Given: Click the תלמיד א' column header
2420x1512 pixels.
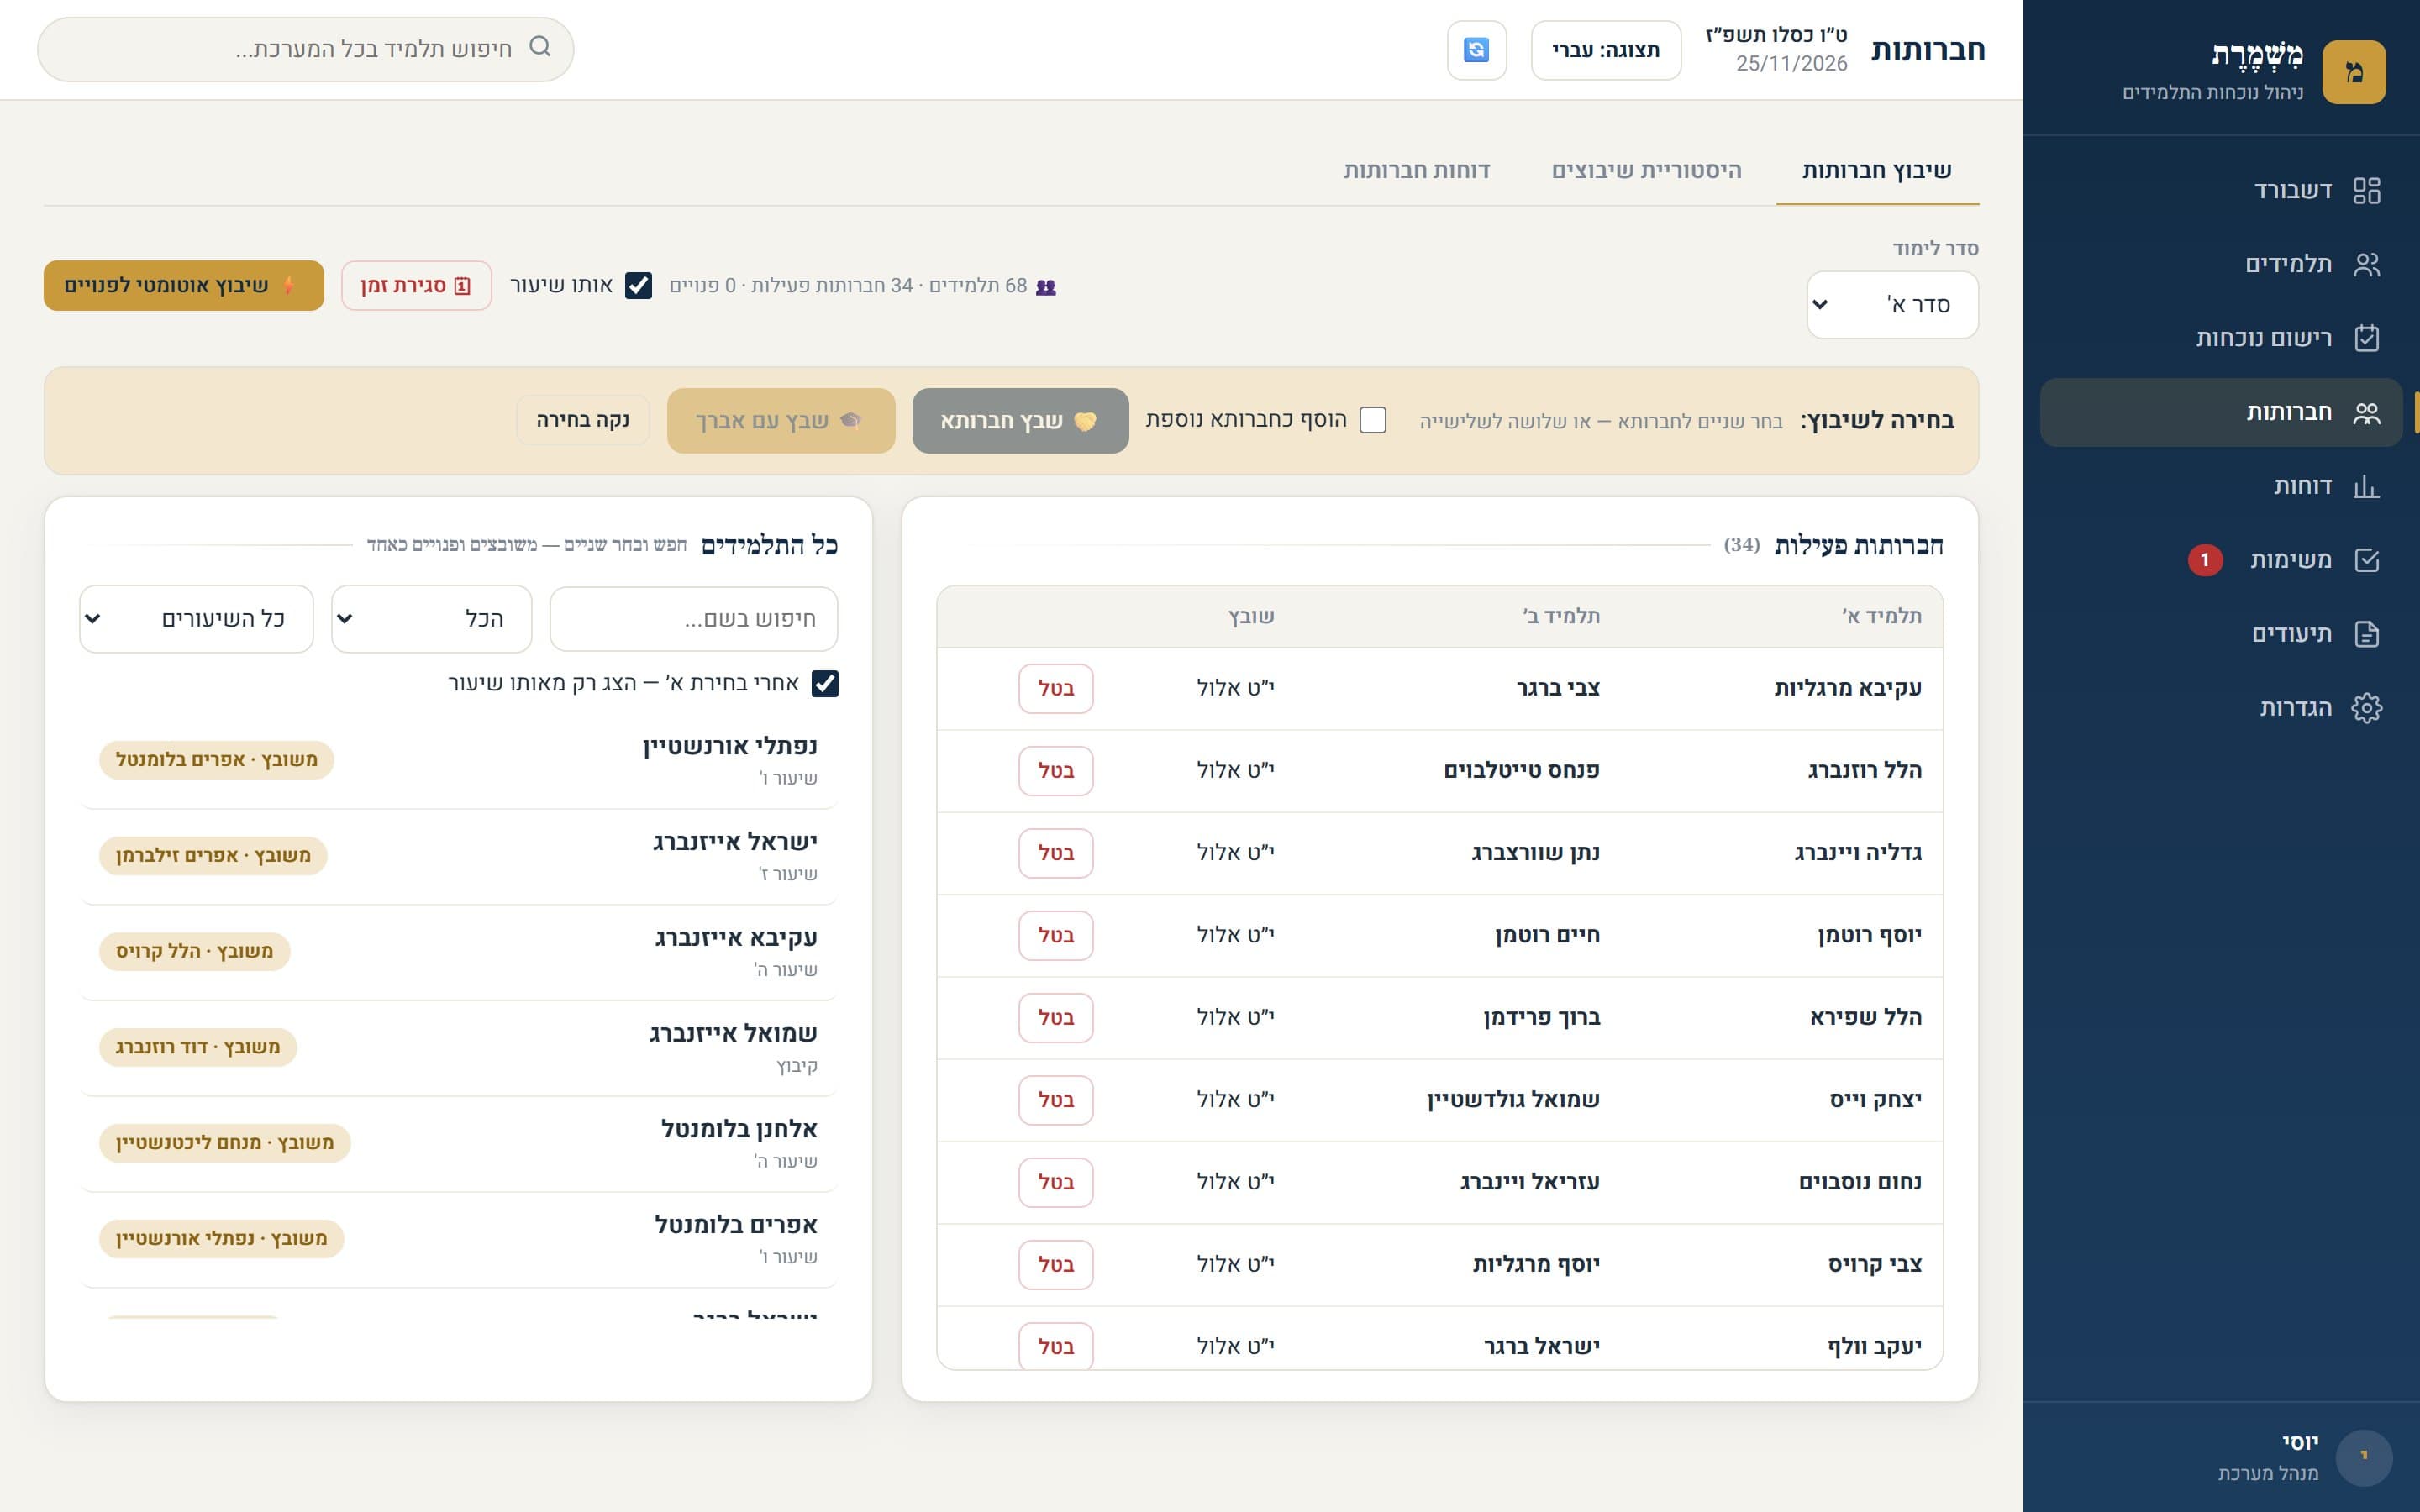Looking at the screenshot, I should (1882, 616).
